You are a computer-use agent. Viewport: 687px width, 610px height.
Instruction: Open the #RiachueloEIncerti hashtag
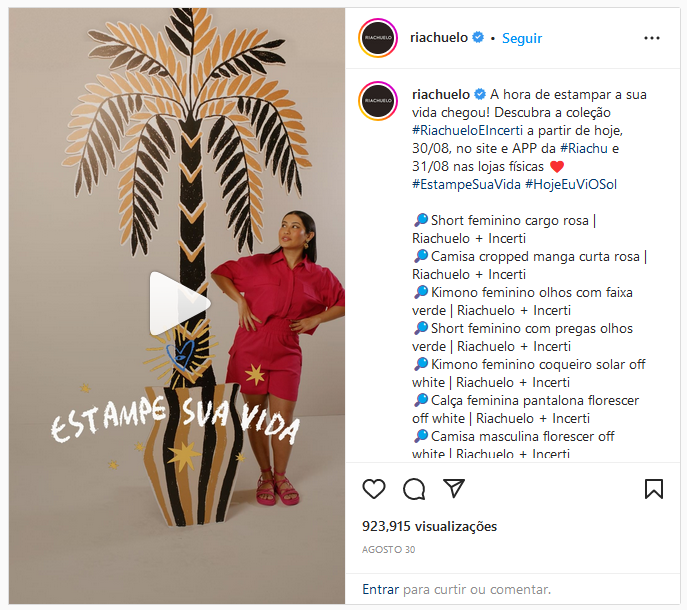(x=467, y=130)
